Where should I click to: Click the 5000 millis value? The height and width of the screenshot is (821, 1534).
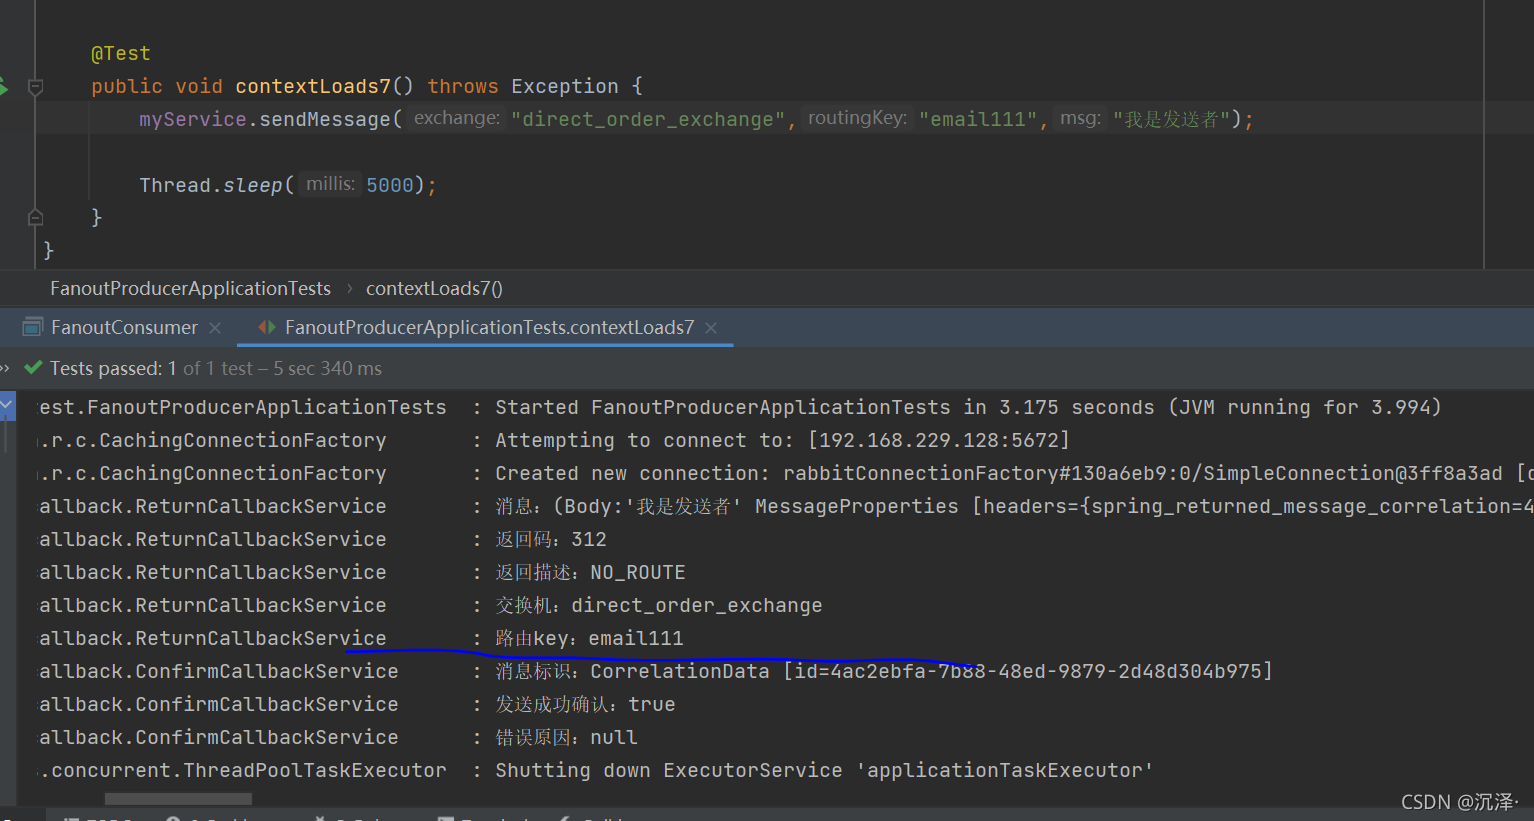coord(390,185)
